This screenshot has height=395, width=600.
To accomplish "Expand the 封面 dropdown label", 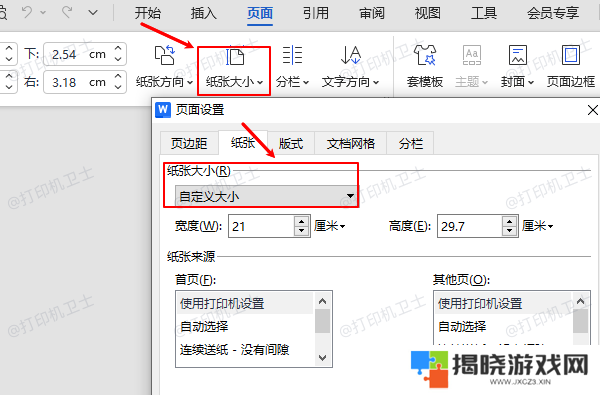I will [x=517, y=82].
